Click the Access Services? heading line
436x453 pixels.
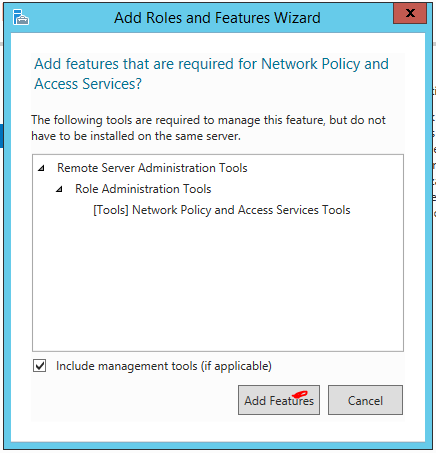(x=88, y=84)
